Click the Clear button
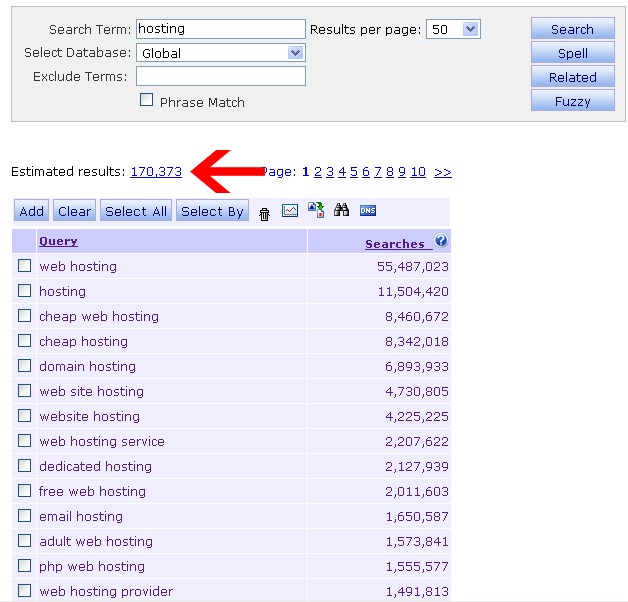628x602 pixels. 74,211
